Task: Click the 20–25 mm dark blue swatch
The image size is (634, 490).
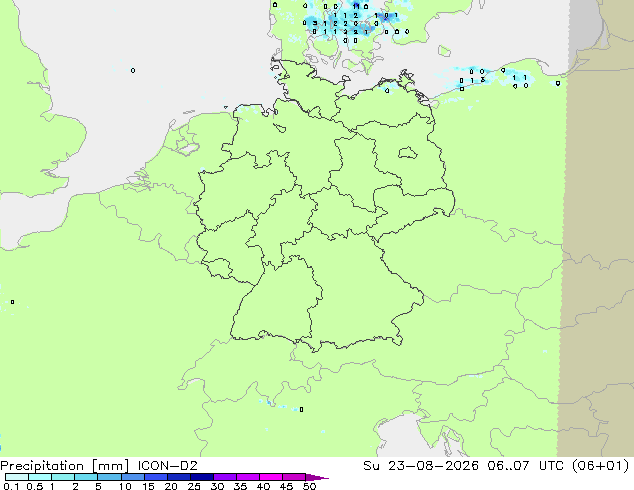Action: (x=179, y=477)
